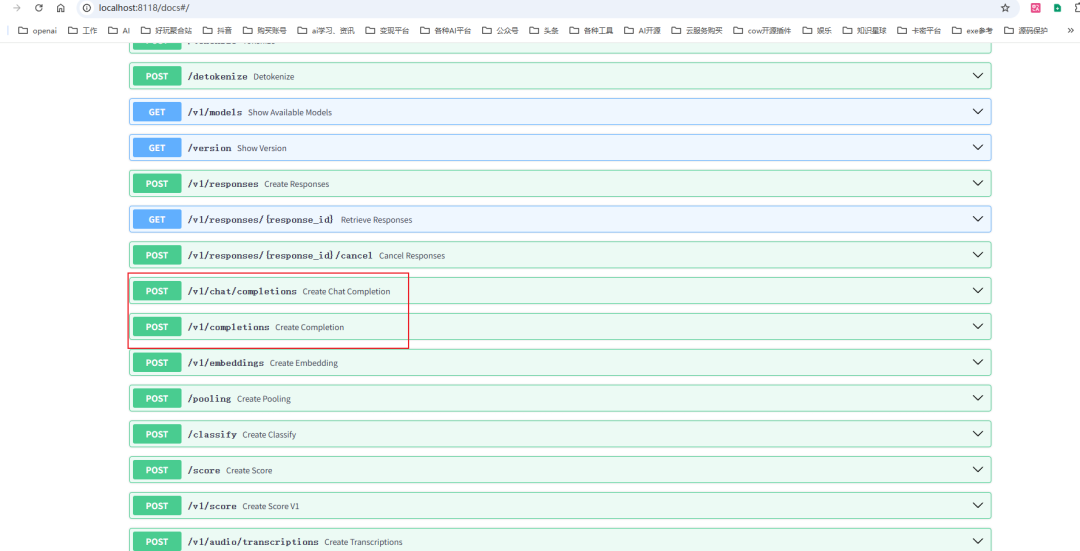Expand the /detokenize endpoint chevron
The image size is (1080, 551).
977,76
